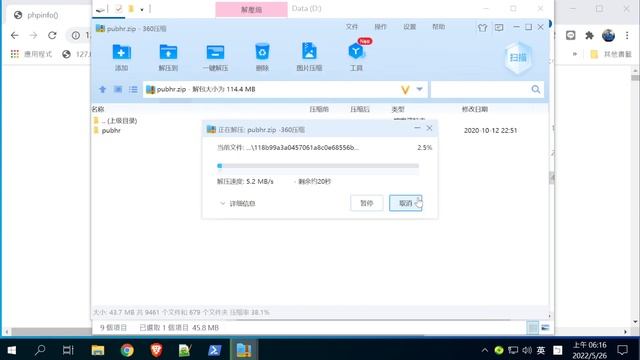640x360 pixels.
Task: Click the 暂停 (Pause) button
Action: click(367, 203)
